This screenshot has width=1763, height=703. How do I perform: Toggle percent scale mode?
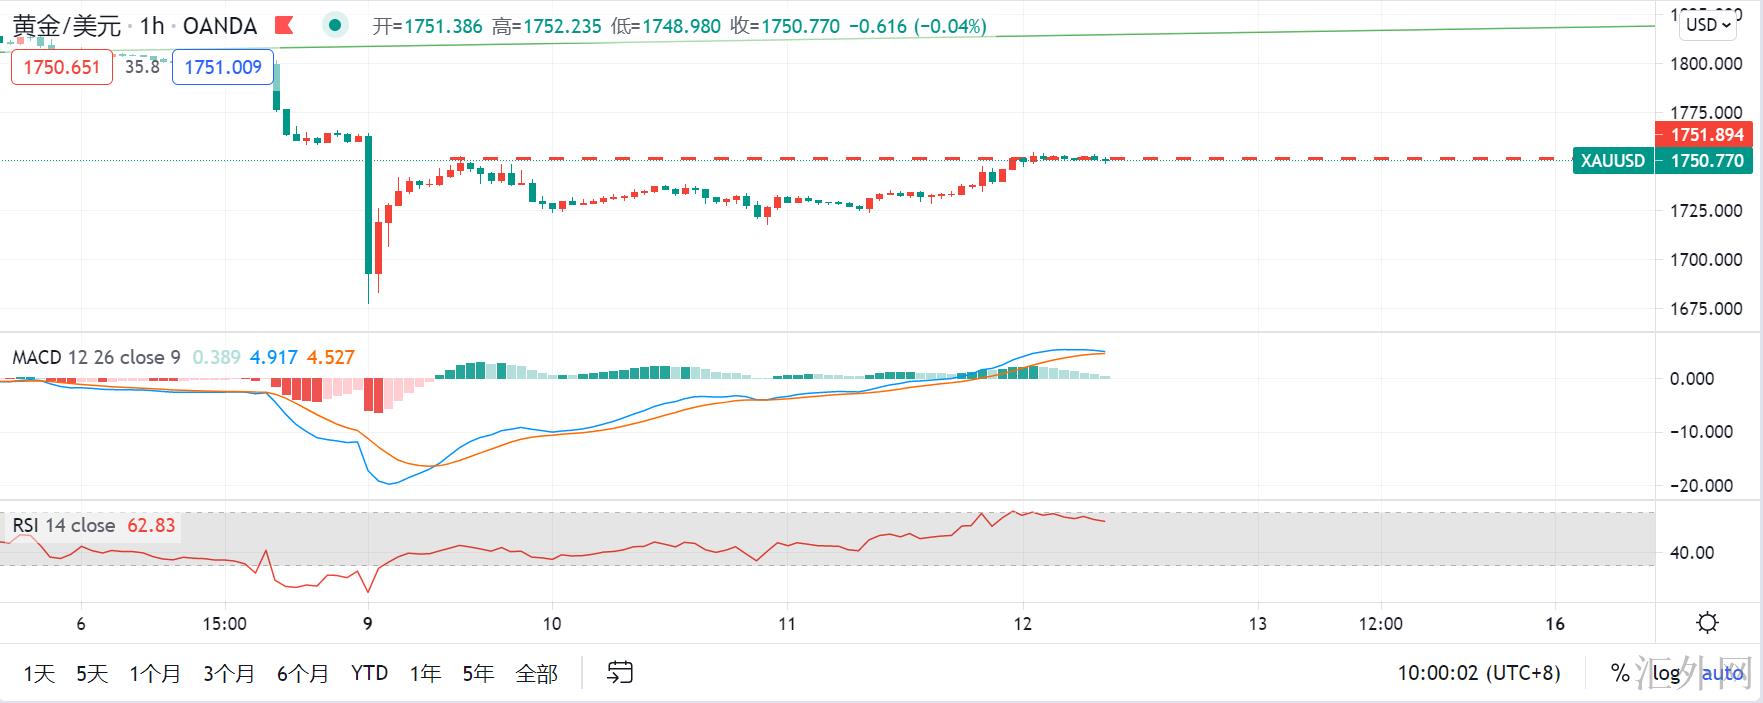(x=1620, y=673)
